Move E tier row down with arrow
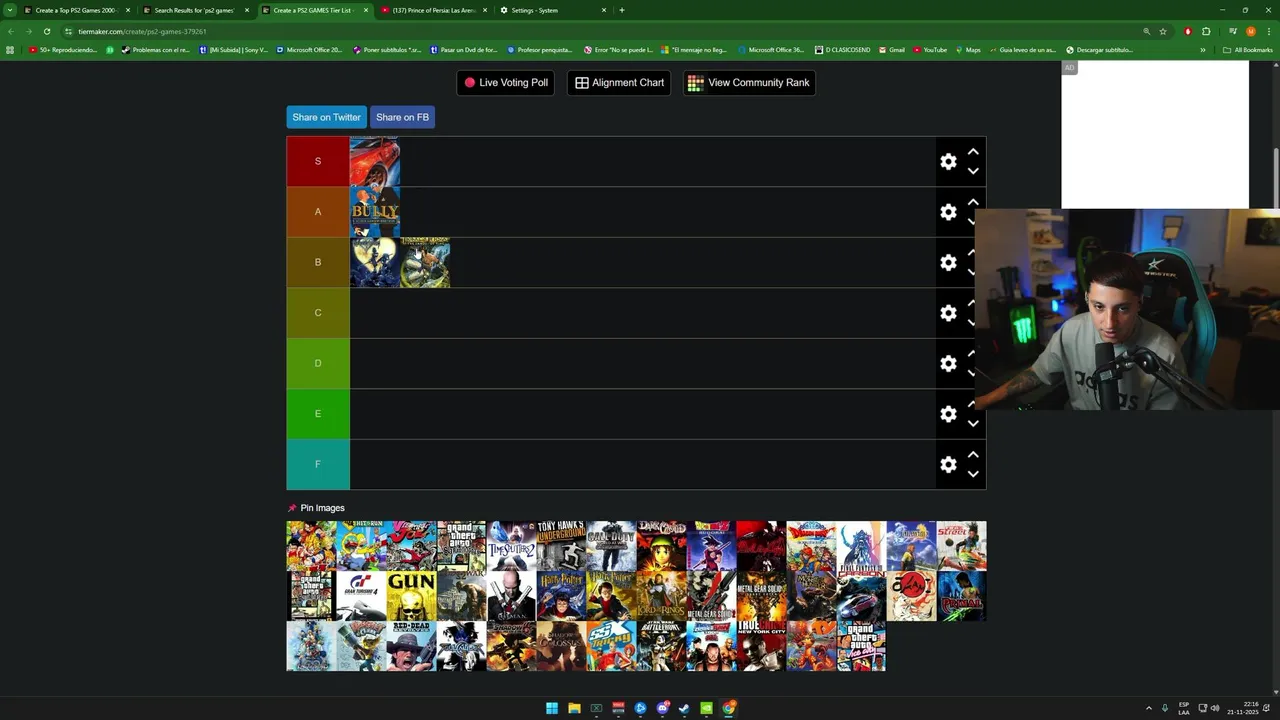 tap(973, 424)
